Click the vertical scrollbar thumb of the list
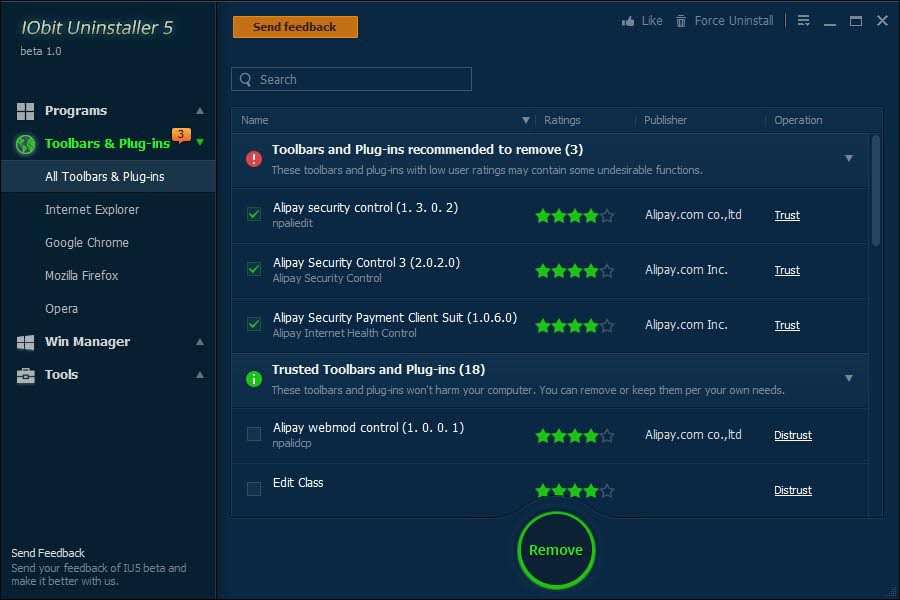Screen dimensions: 900x600 (875, 191)
